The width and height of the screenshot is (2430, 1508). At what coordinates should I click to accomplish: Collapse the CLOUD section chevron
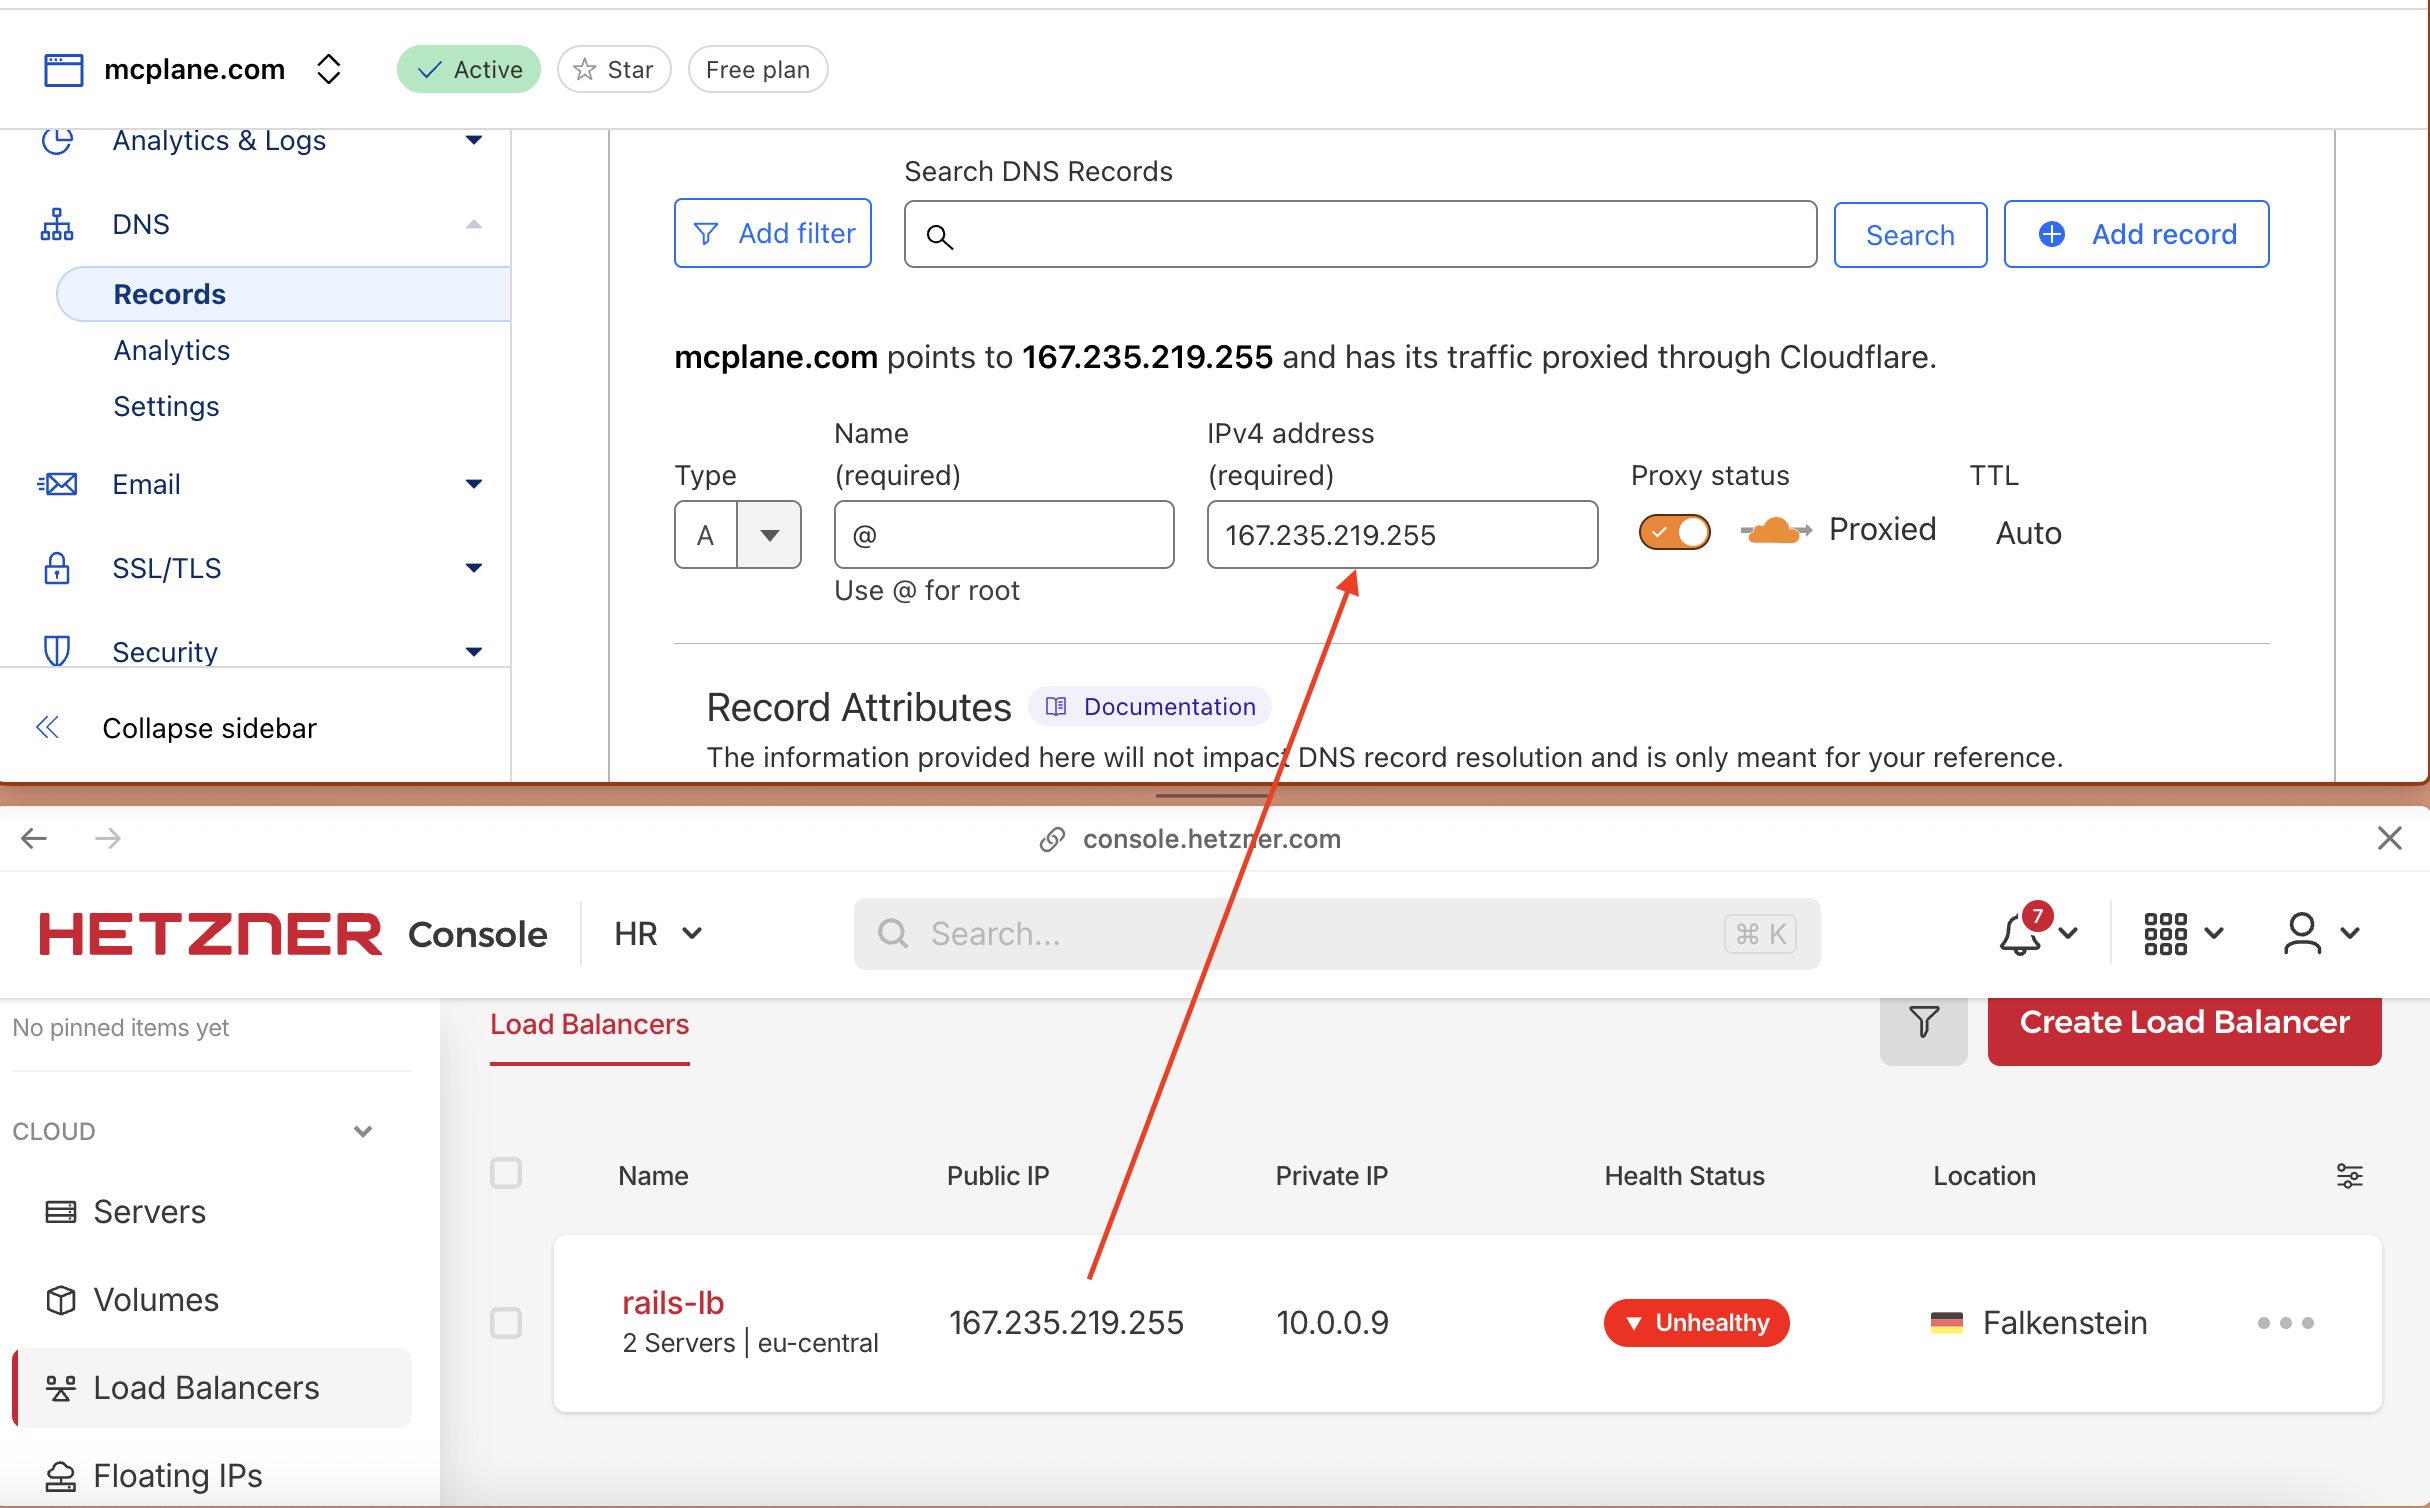[363, 1132]
